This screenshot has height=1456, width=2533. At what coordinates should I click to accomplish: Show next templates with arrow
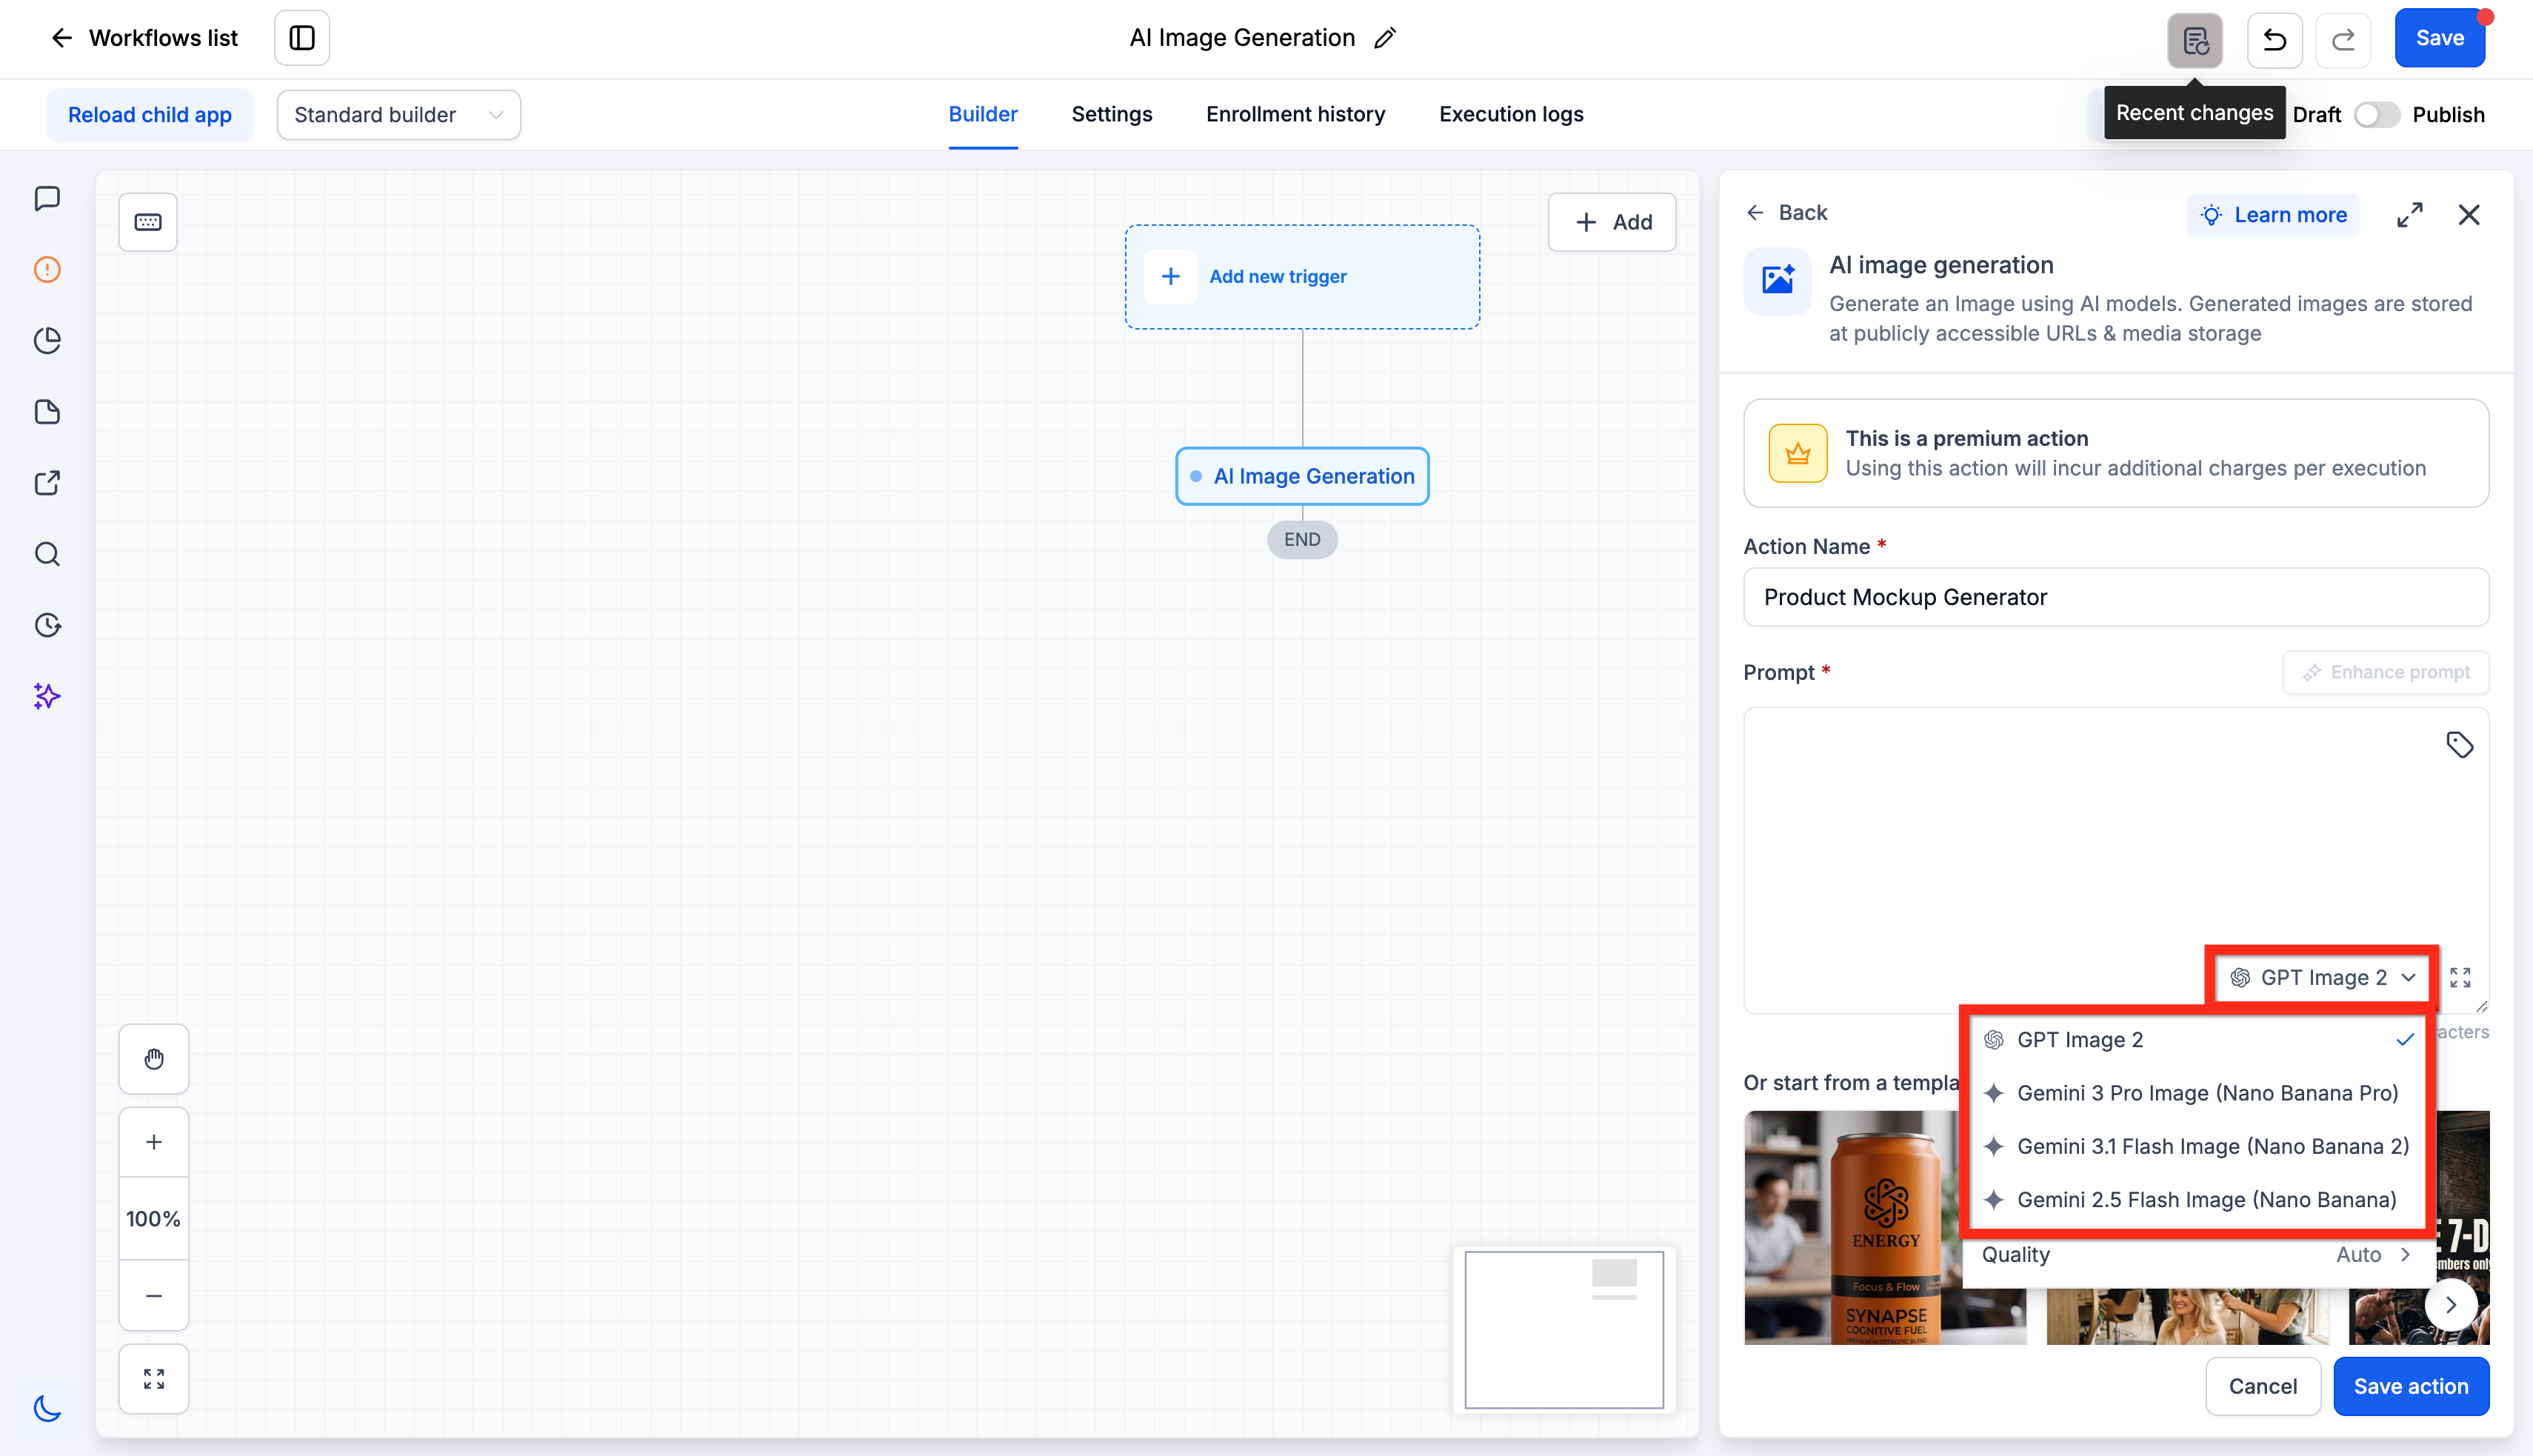tap(2451, 1304)
